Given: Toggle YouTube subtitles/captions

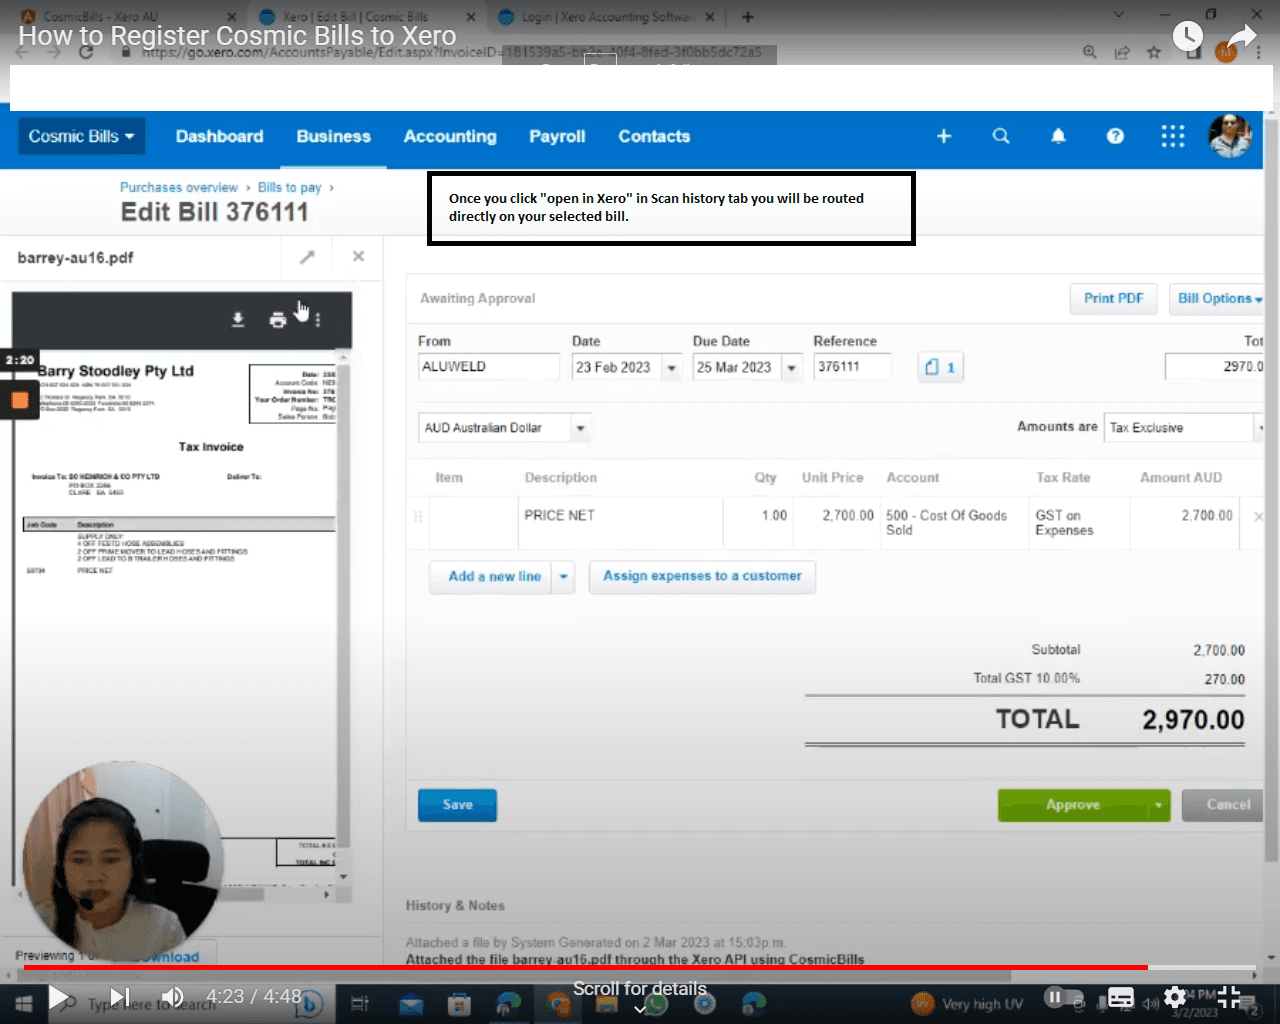Looking at the screenshot, I should point(1121,997).
